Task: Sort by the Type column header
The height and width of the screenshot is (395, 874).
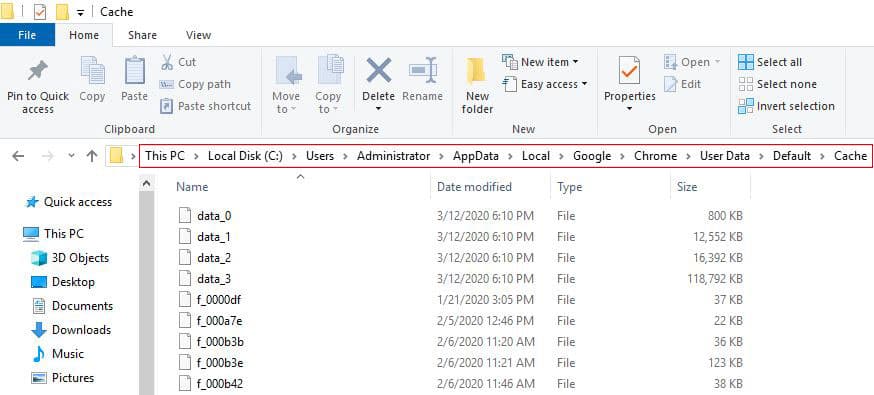Action: [569, 187]
